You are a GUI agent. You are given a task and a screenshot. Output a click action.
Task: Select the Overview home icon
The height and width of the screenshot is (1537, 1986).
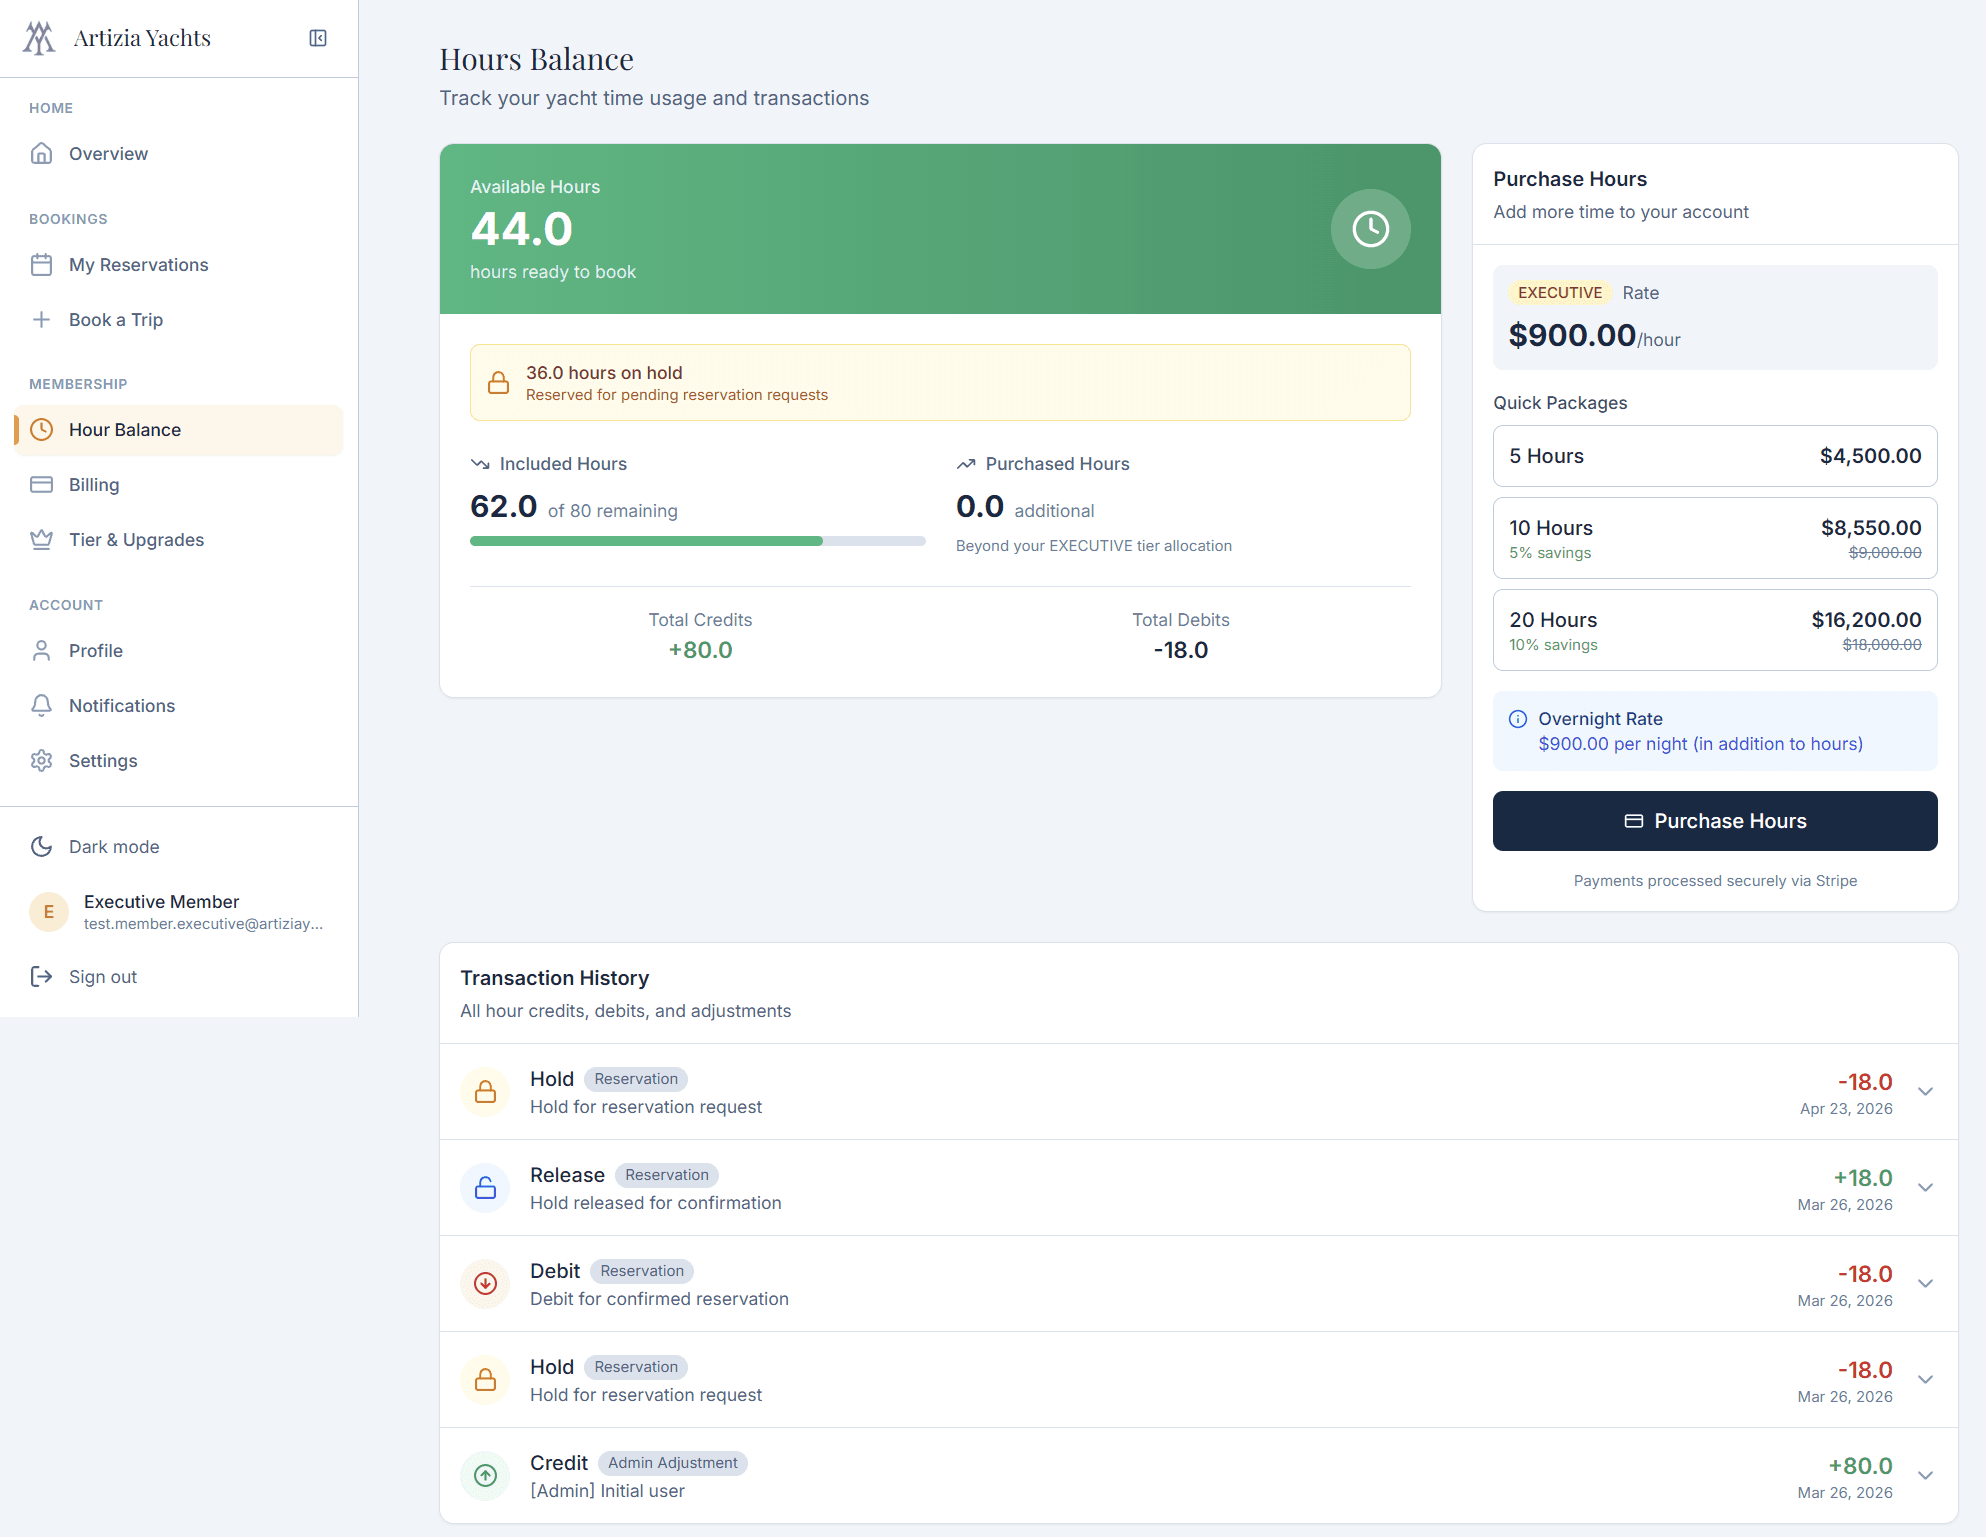click(41, 153)
